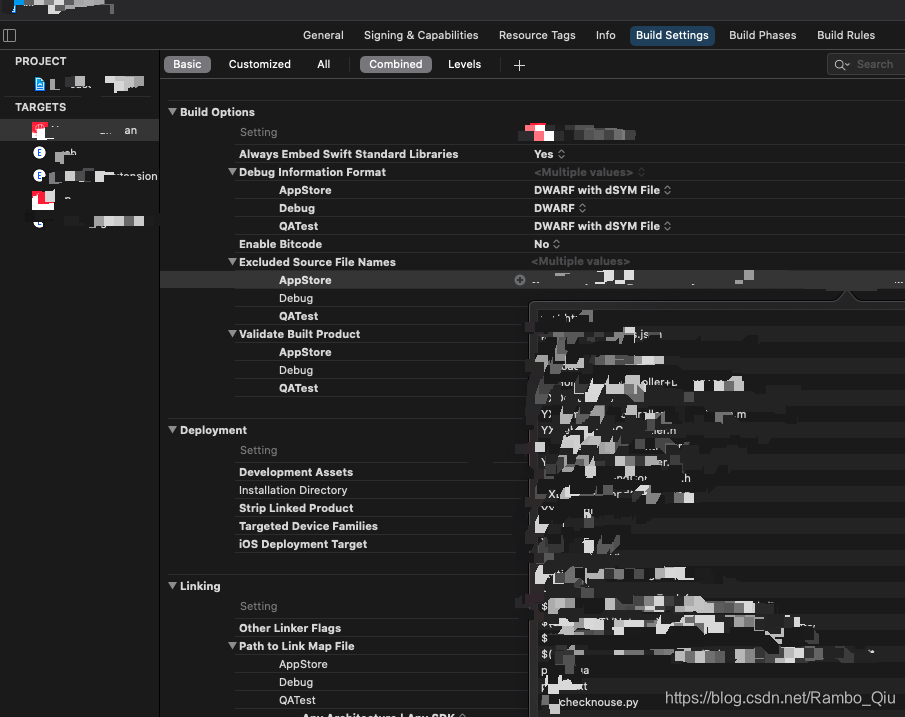Image resolution: width=905 pixels, height=717 pixels.
Task: Select the highlighted target ending in 'an'
Action: [x=80, y=130]
